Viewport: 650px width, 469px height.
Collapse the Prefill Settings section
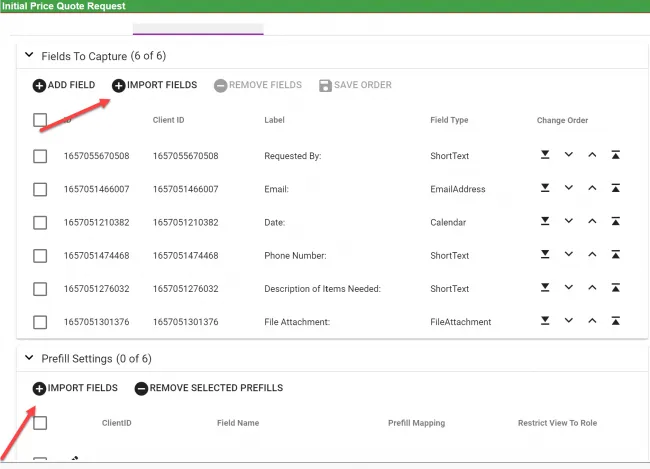[x=28, y=358]
